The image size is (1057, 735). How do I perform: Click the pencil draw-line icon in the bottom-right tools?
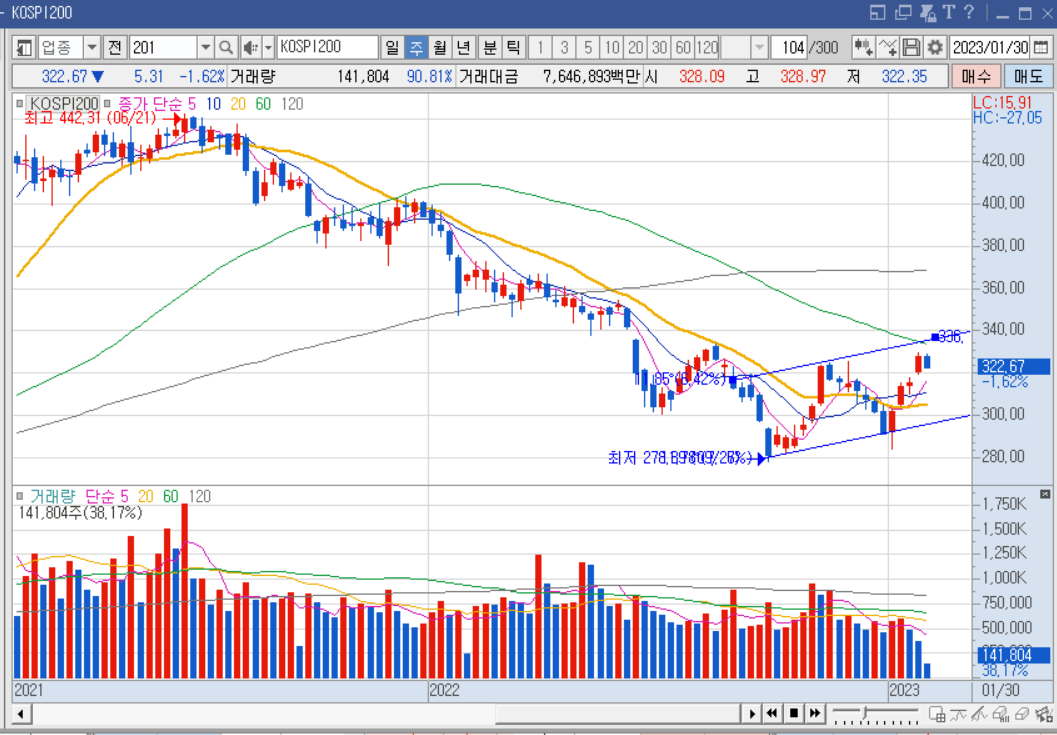(x=980, y=713)
